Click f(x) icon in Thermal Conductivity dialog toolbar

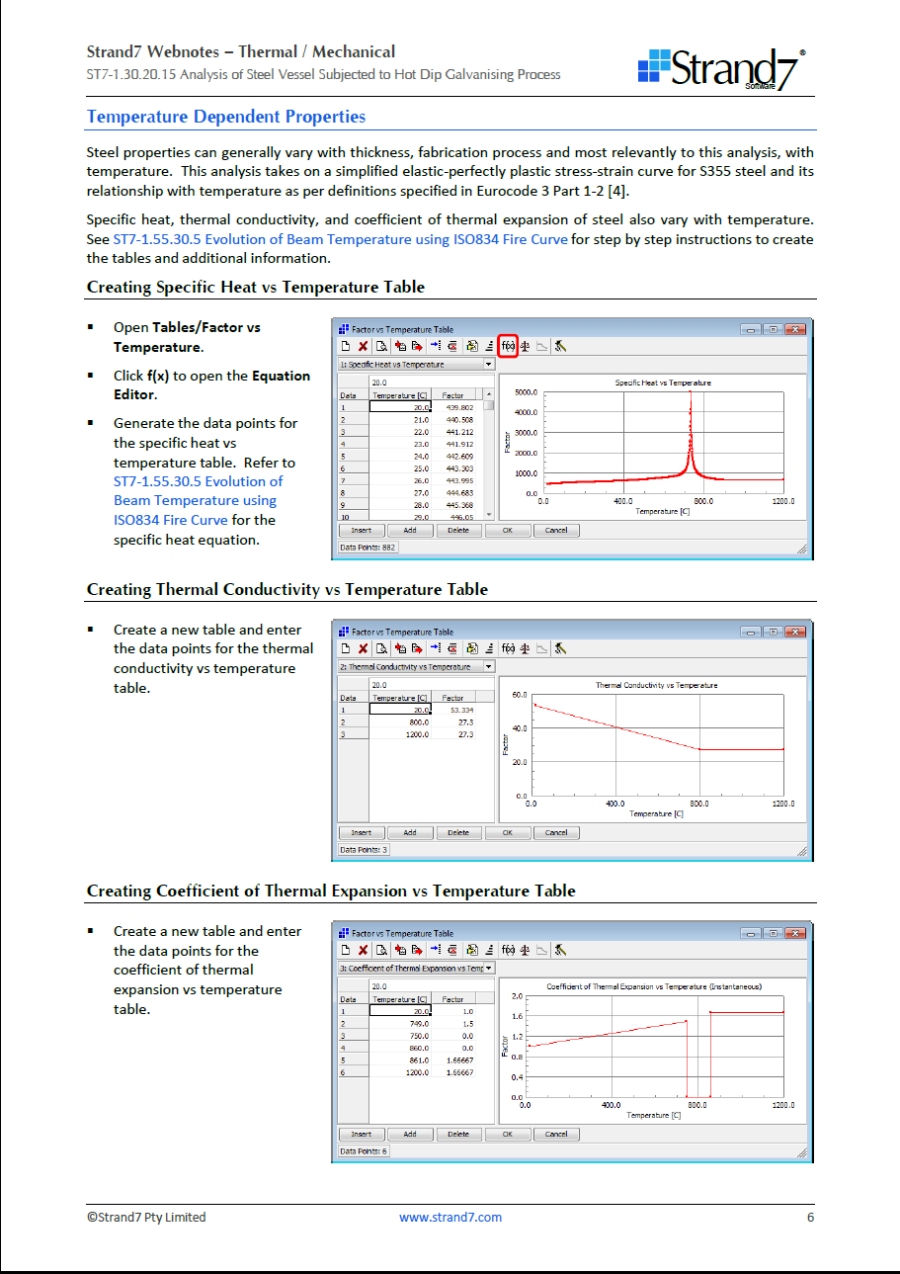pos(508,649)
